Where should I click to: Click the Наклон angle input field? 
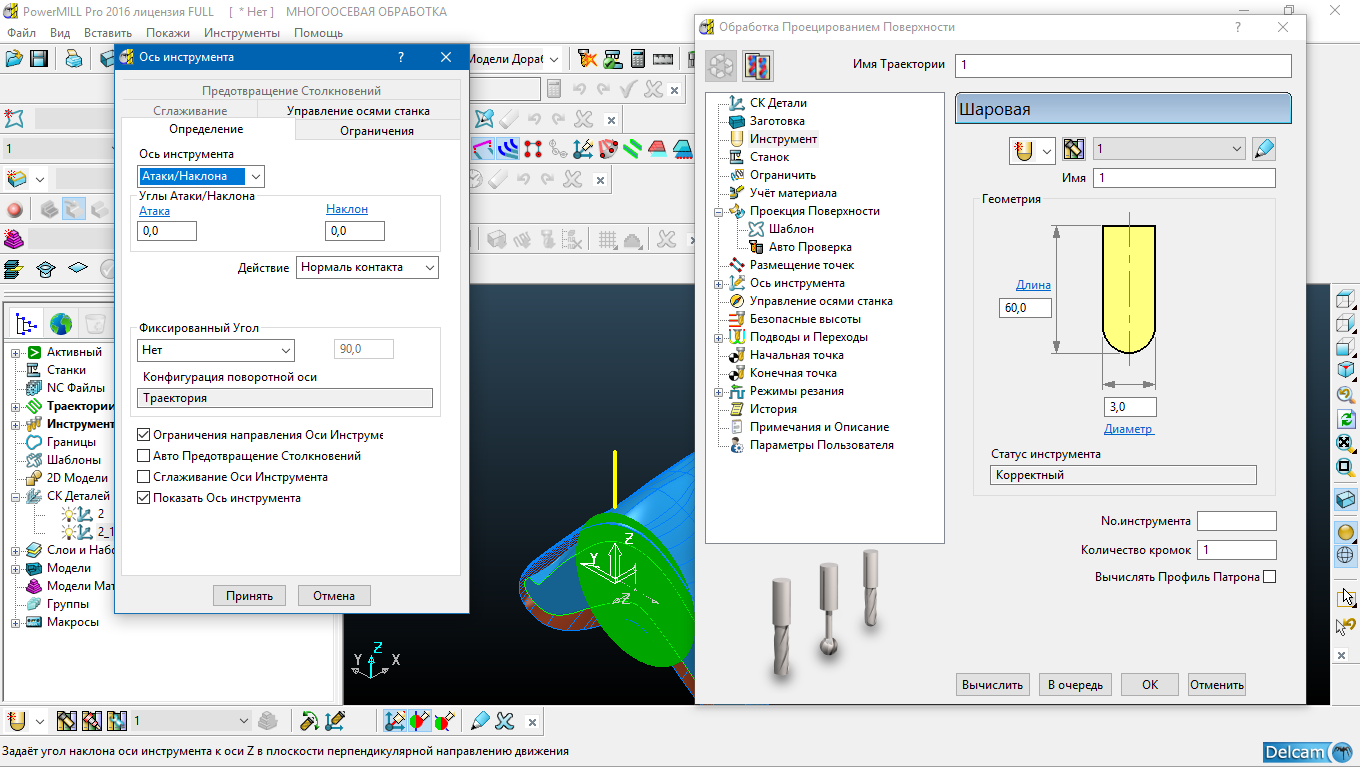pyautogui.click(x=355, y=231)
